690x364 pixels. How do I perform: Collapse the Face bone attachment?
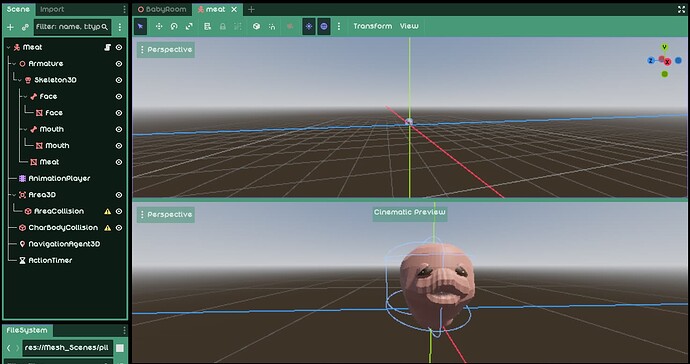26,96
